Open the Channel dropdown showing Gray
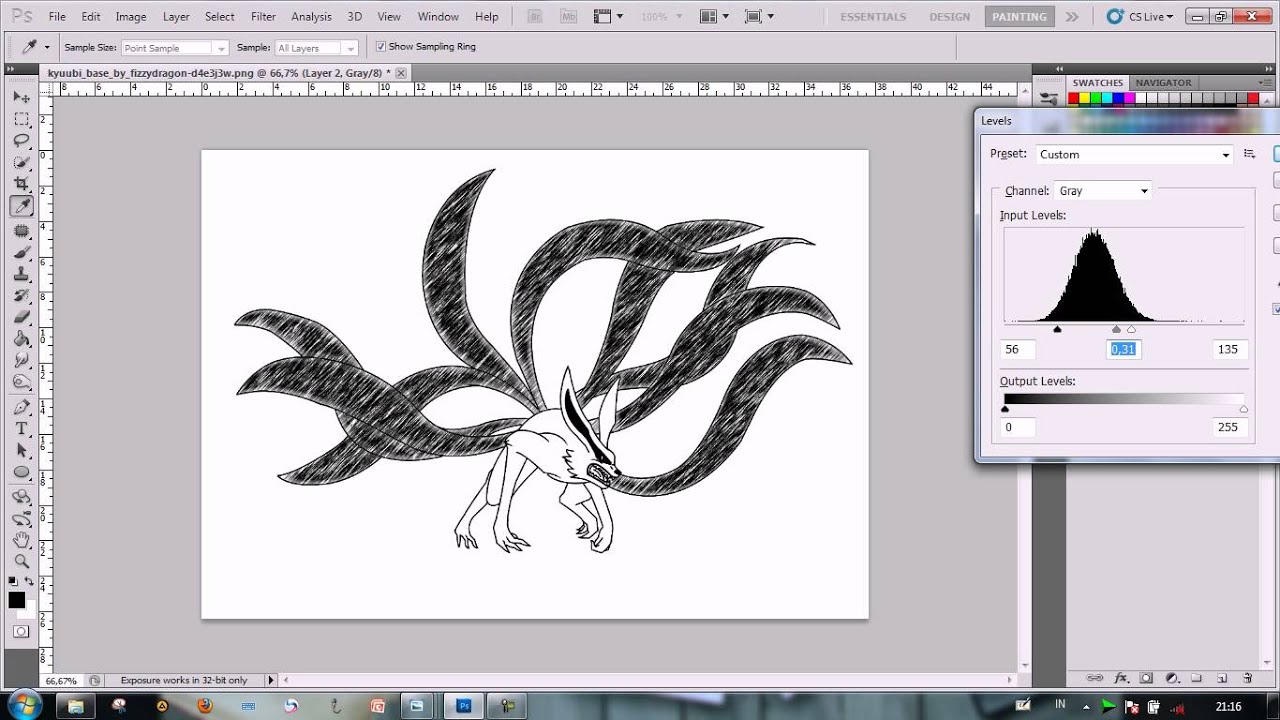 coord(1103,191)
